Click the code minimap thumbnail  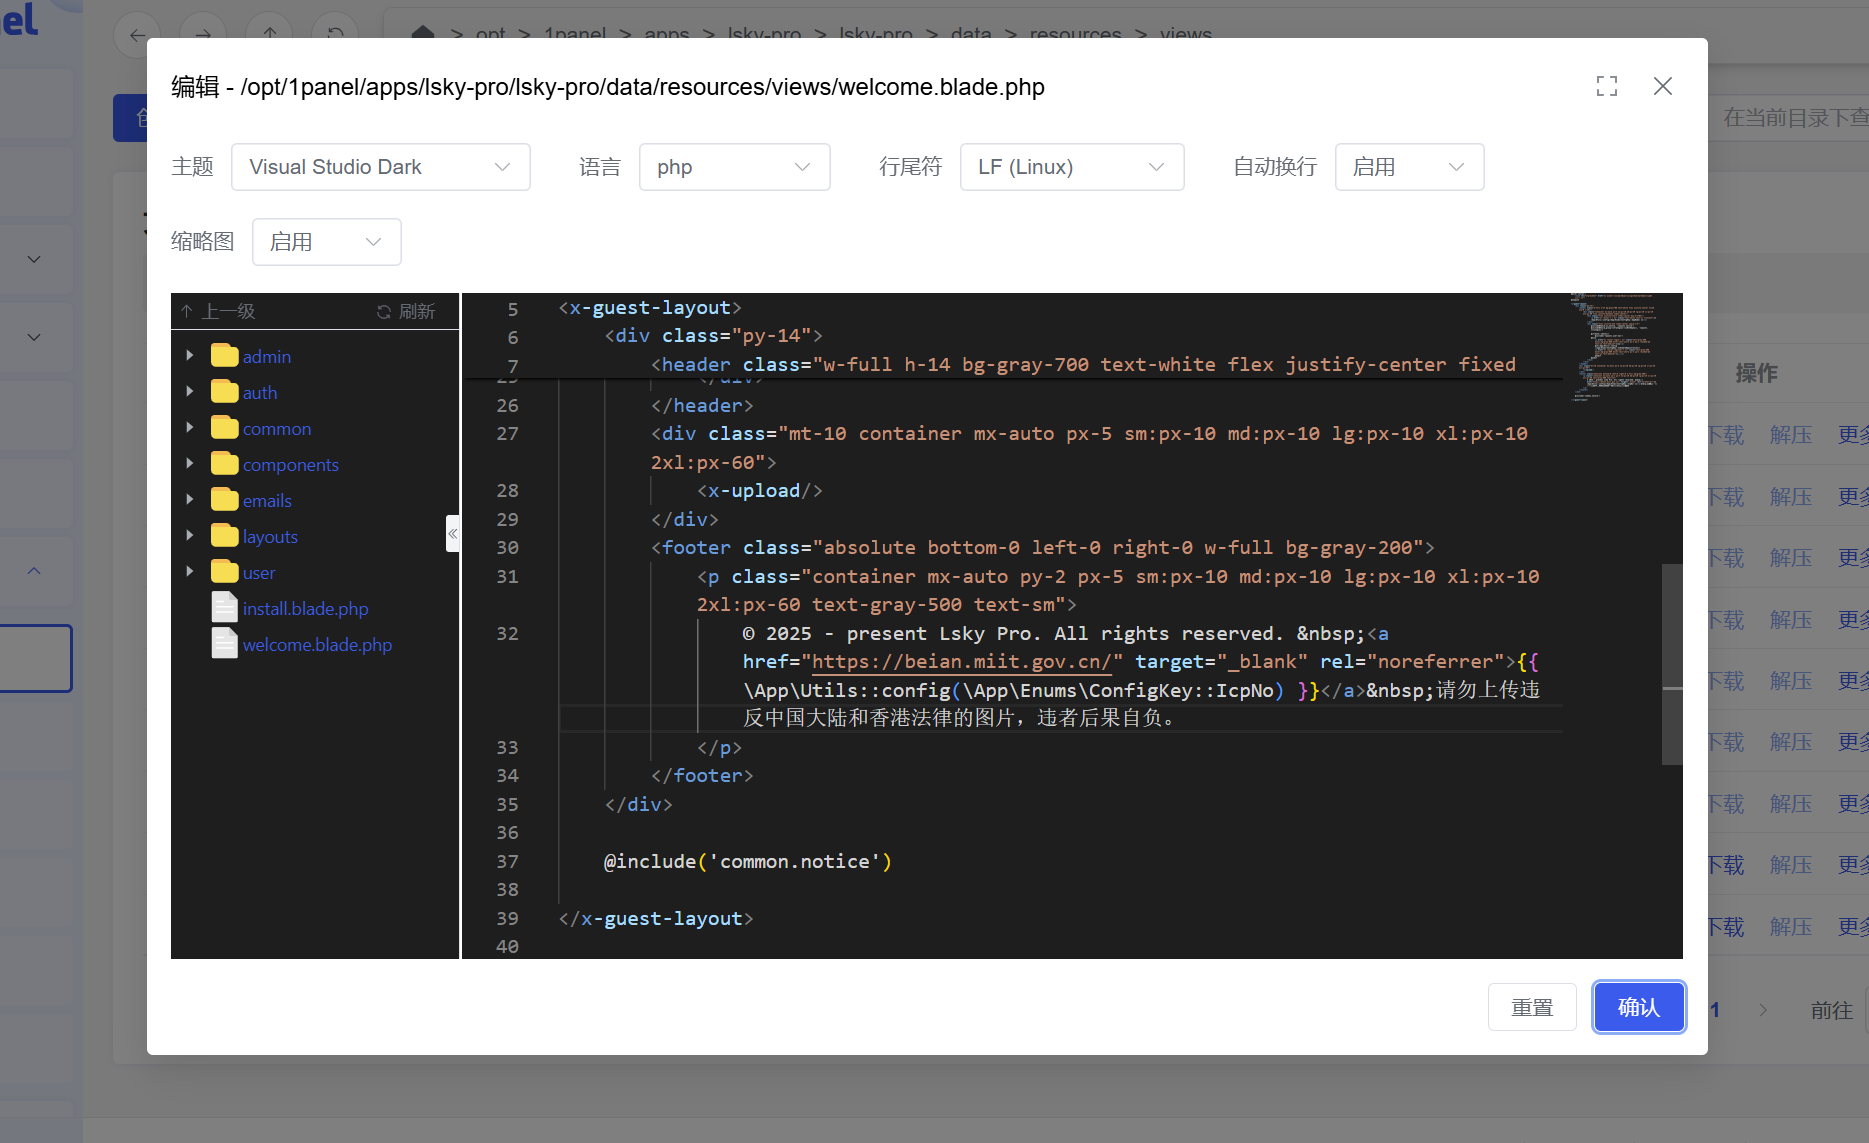point(1614,346)
